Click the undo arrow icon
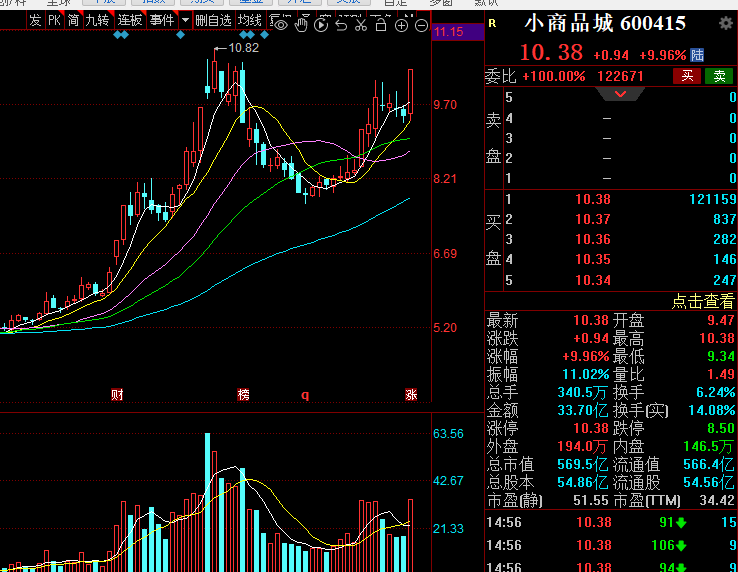This screenshot has width=738, height=572. pos(341,25)
